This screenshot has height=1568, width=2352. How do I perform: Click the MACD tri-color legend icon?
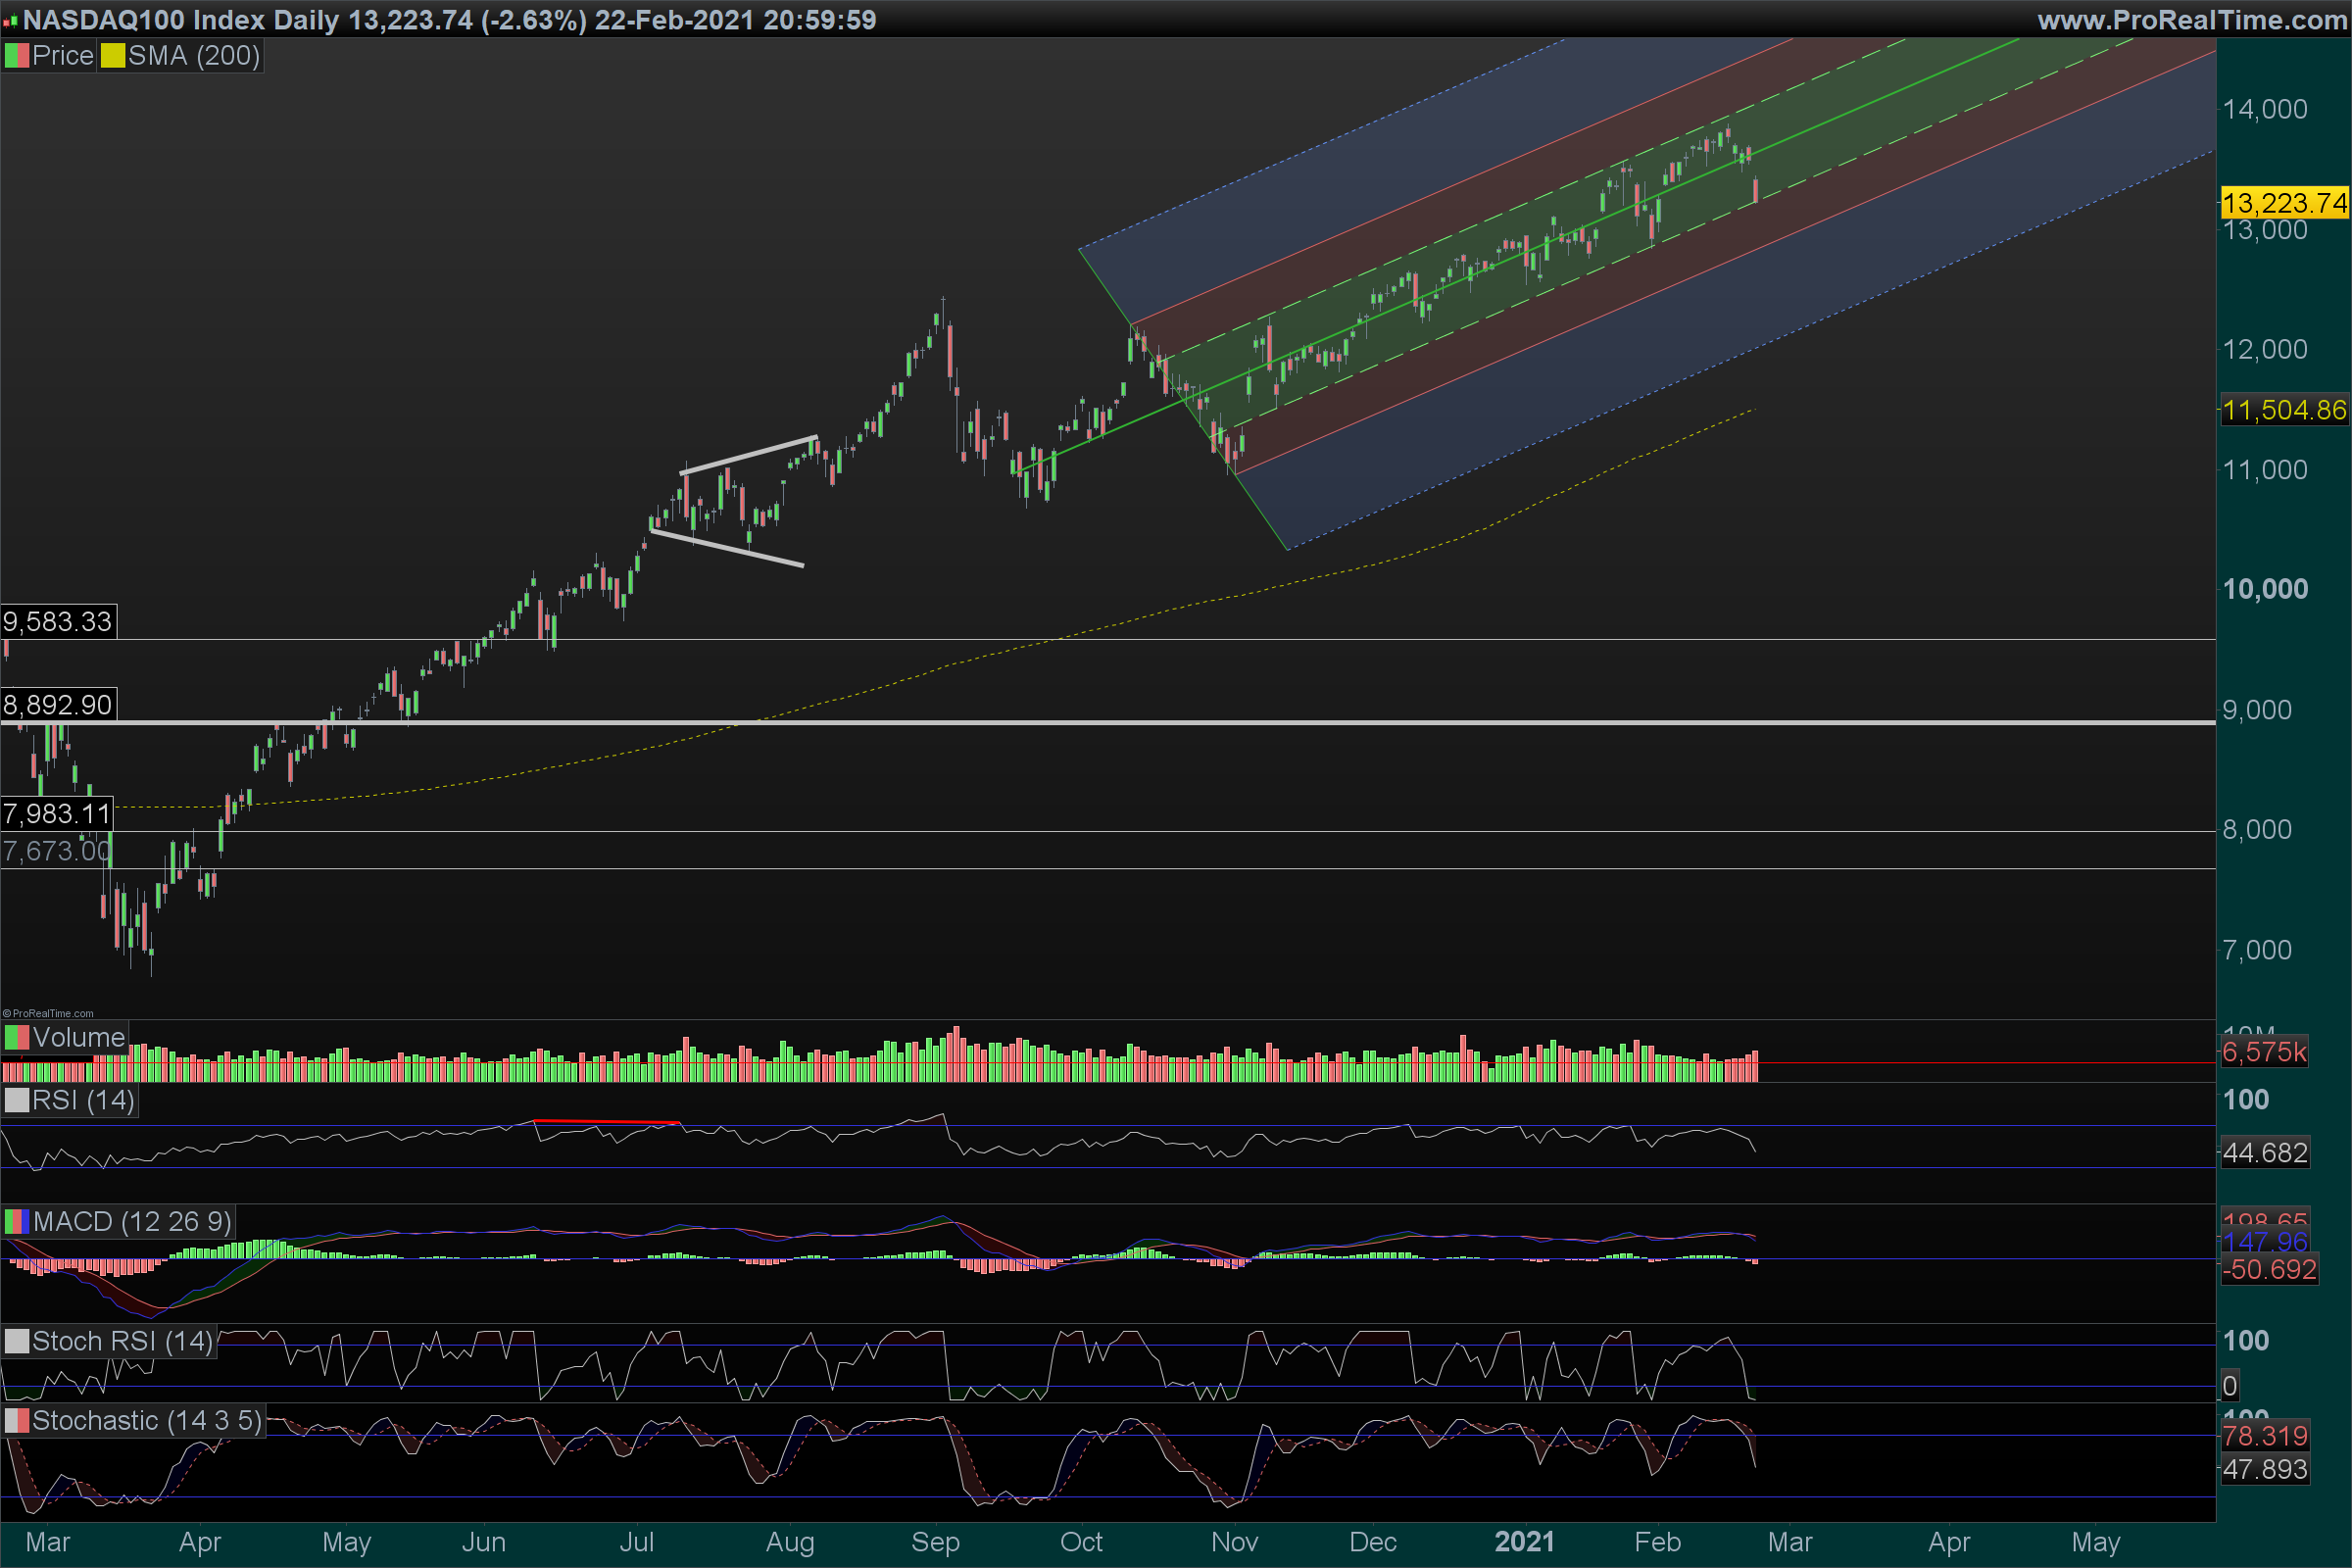coord(16,1221)
